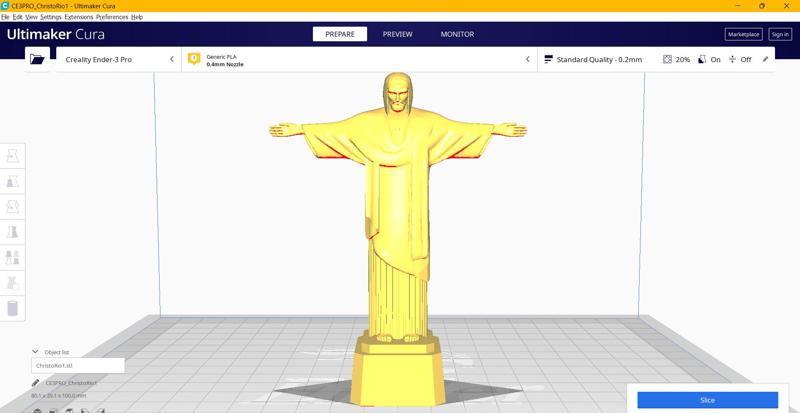The image size is (800, 413).
Task: Expand the material and nozzle chevron
Action: pyautogui.click(x=528, y=59)
